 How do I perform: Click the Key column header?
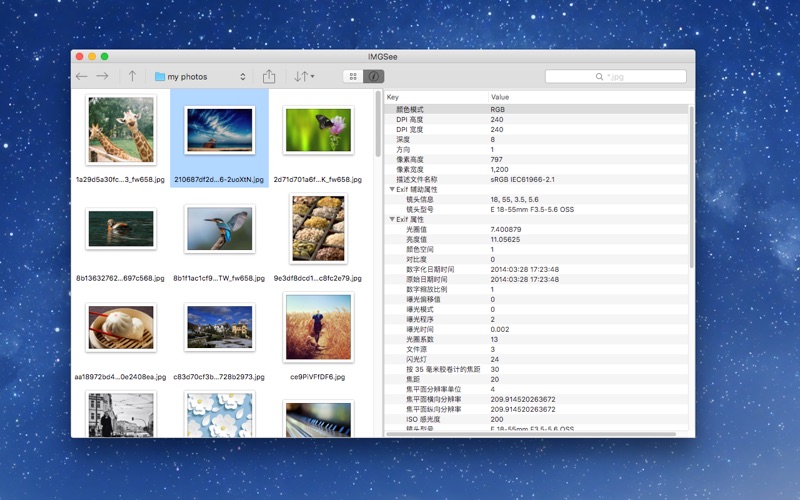436,97
